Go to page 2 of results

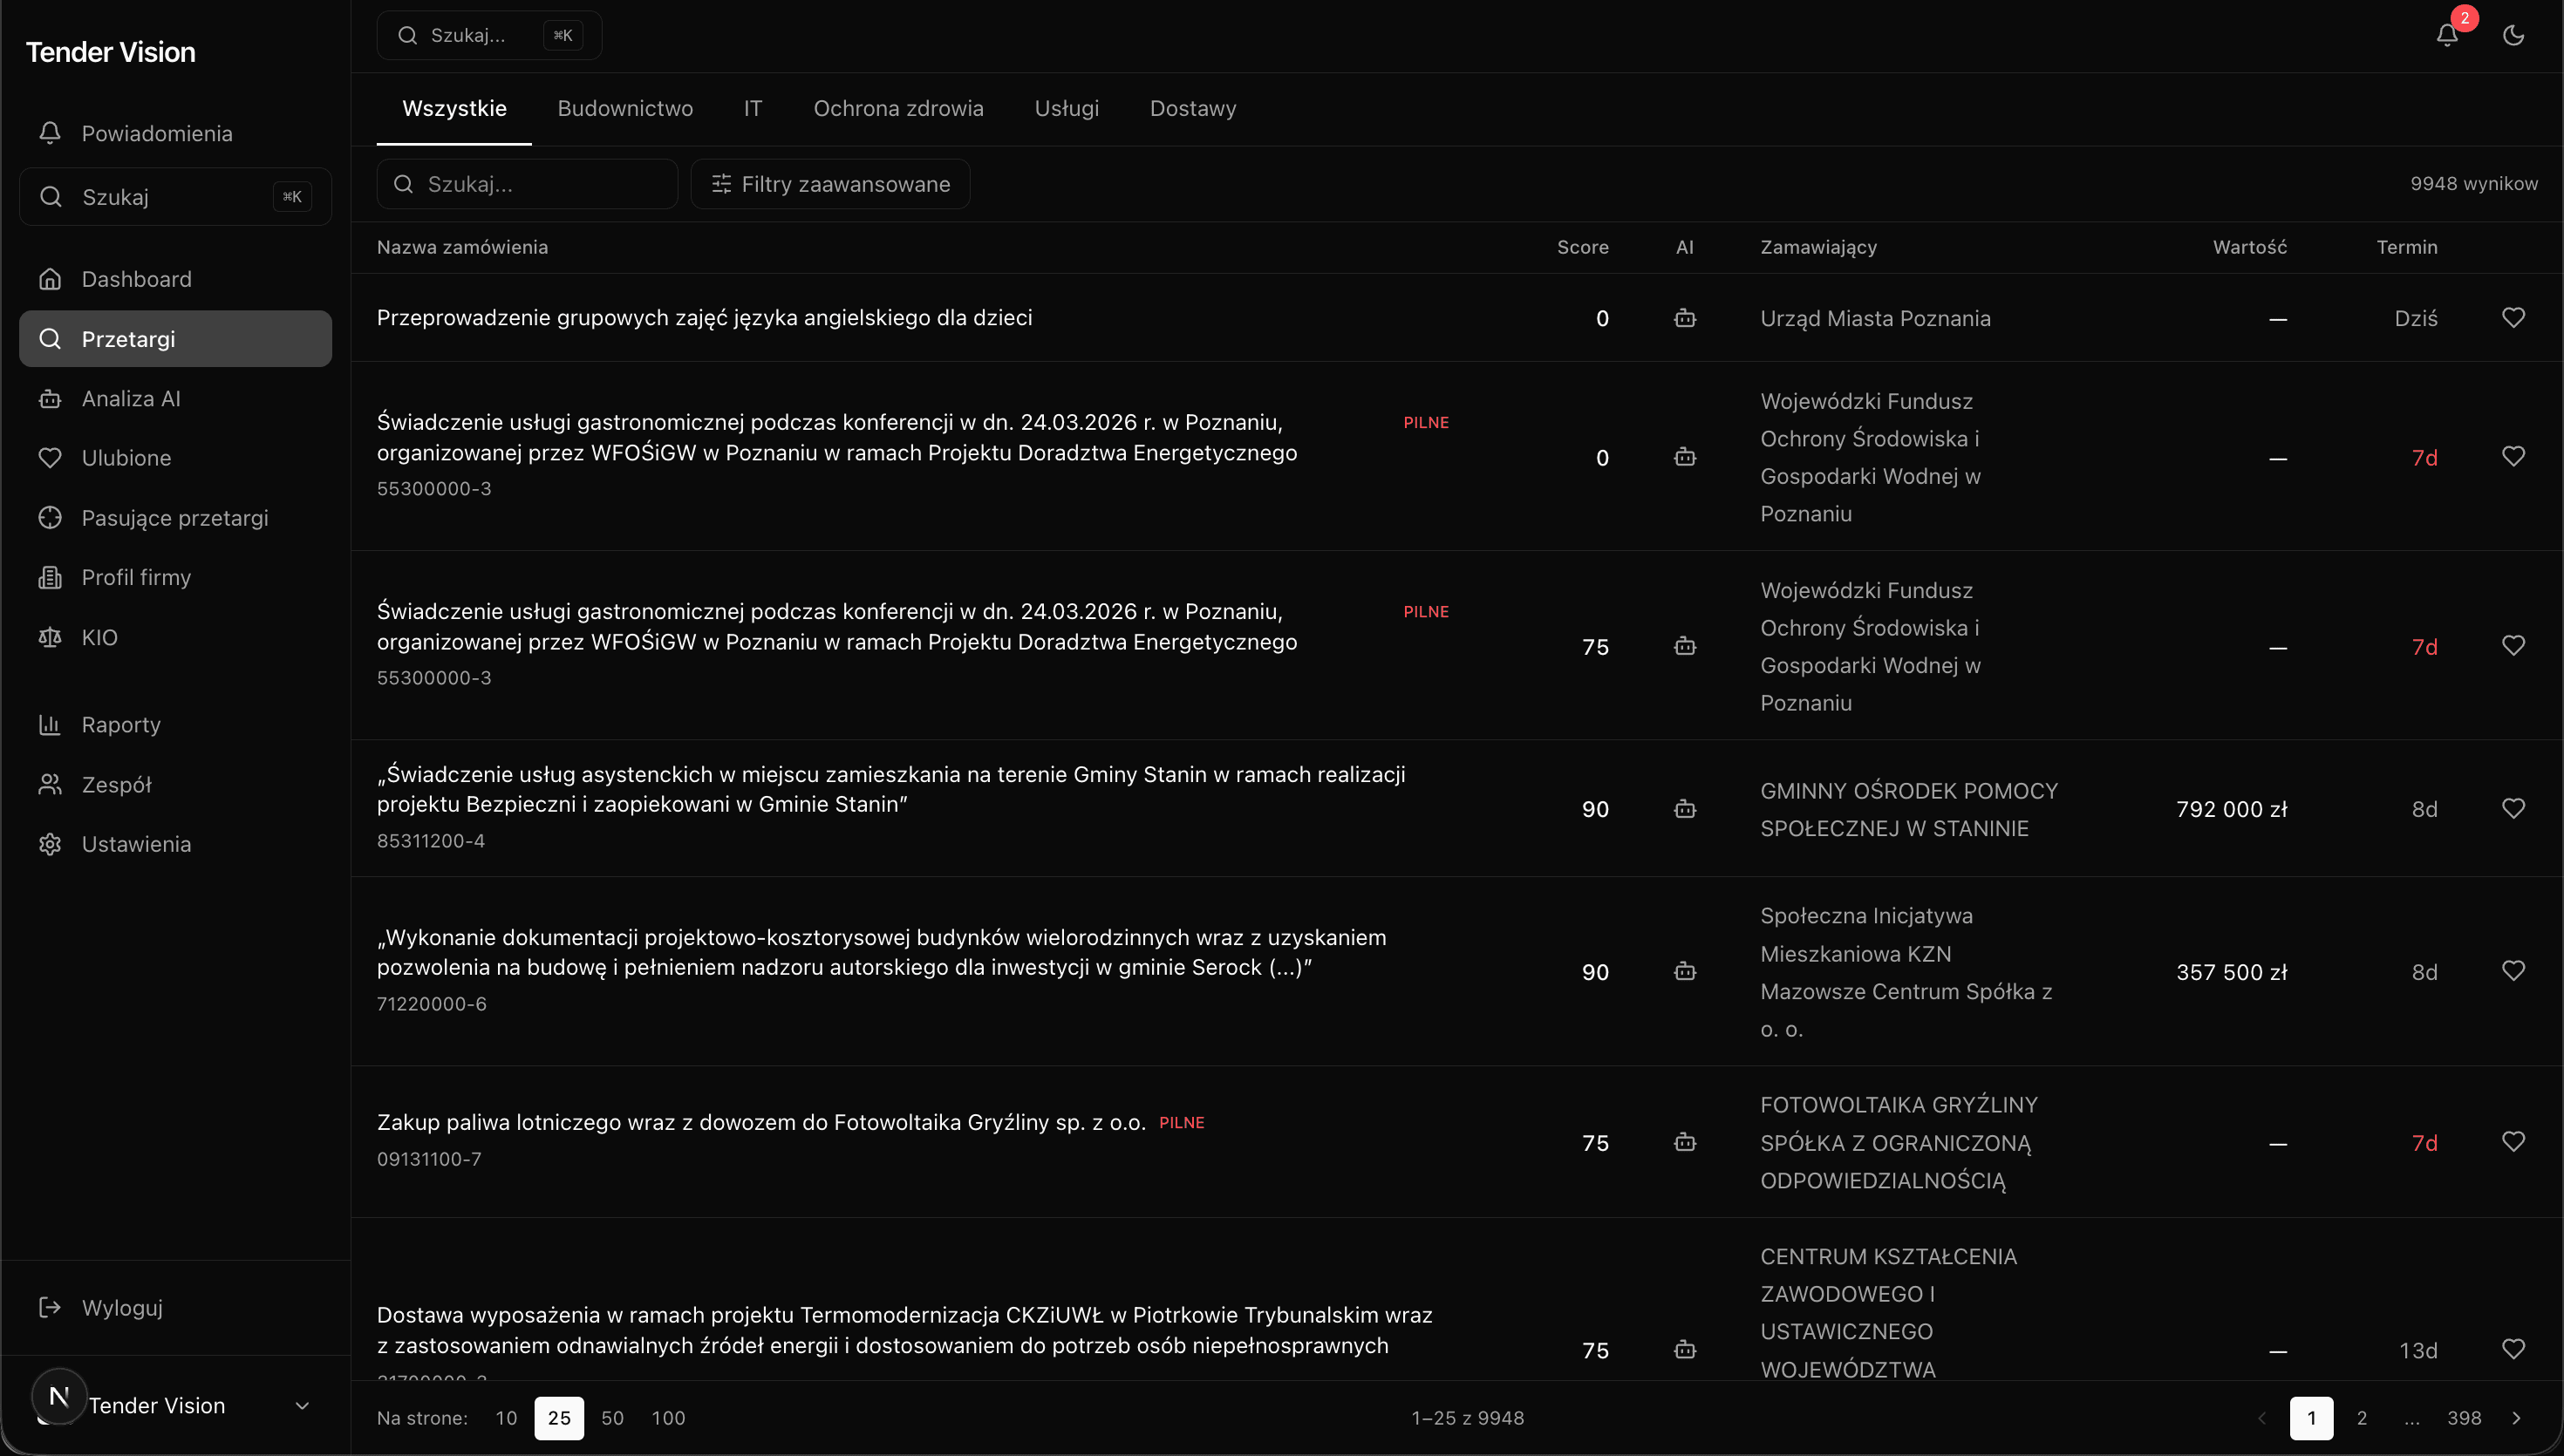pos(2362,1417)
